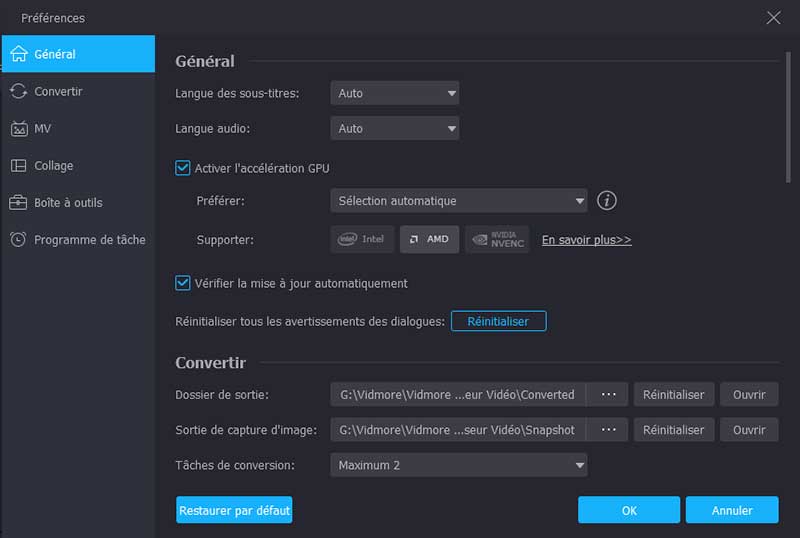Expand the Préférer Sélection automatique dropdown
This screenshot has width=800, height=538.
tap(459, 201)
